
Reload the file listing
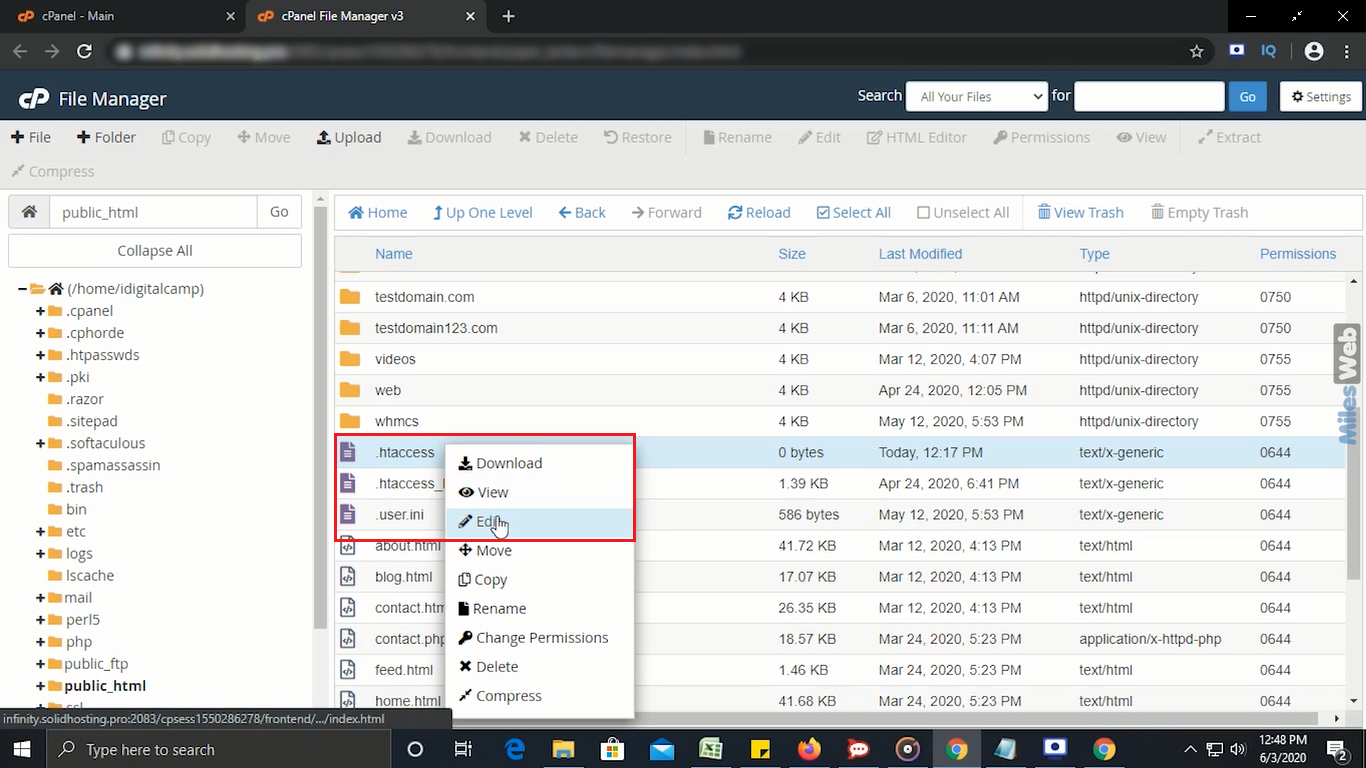click(759, 212)
